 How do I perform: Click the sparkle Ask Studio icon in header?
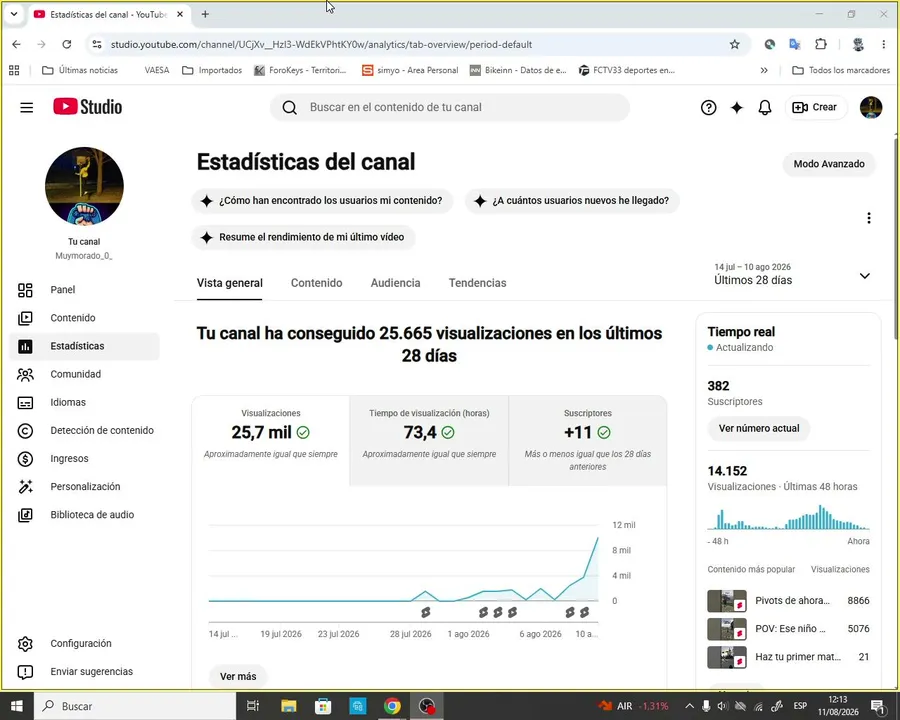tap(736, 107)
